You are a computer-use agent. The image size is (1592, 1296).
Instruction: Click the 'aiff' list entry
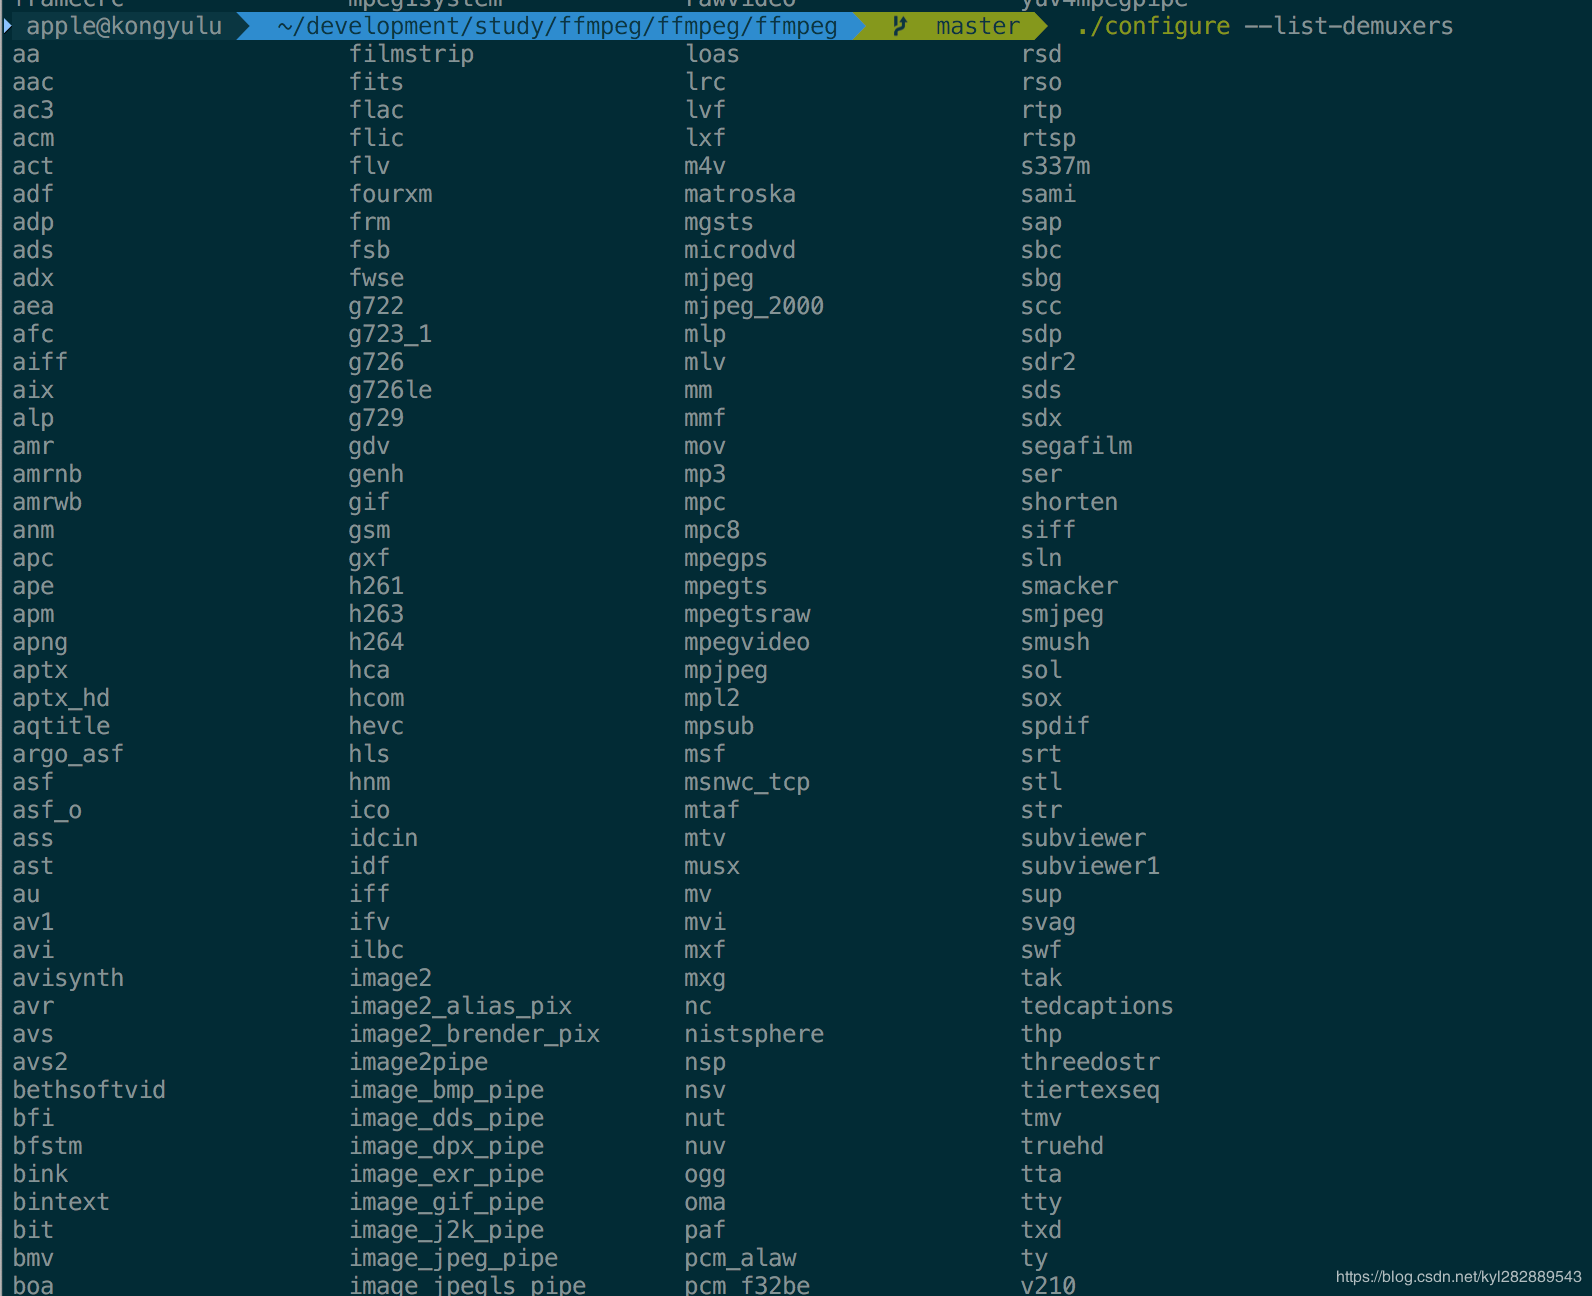pyautogui.click(x=40, y=362)
